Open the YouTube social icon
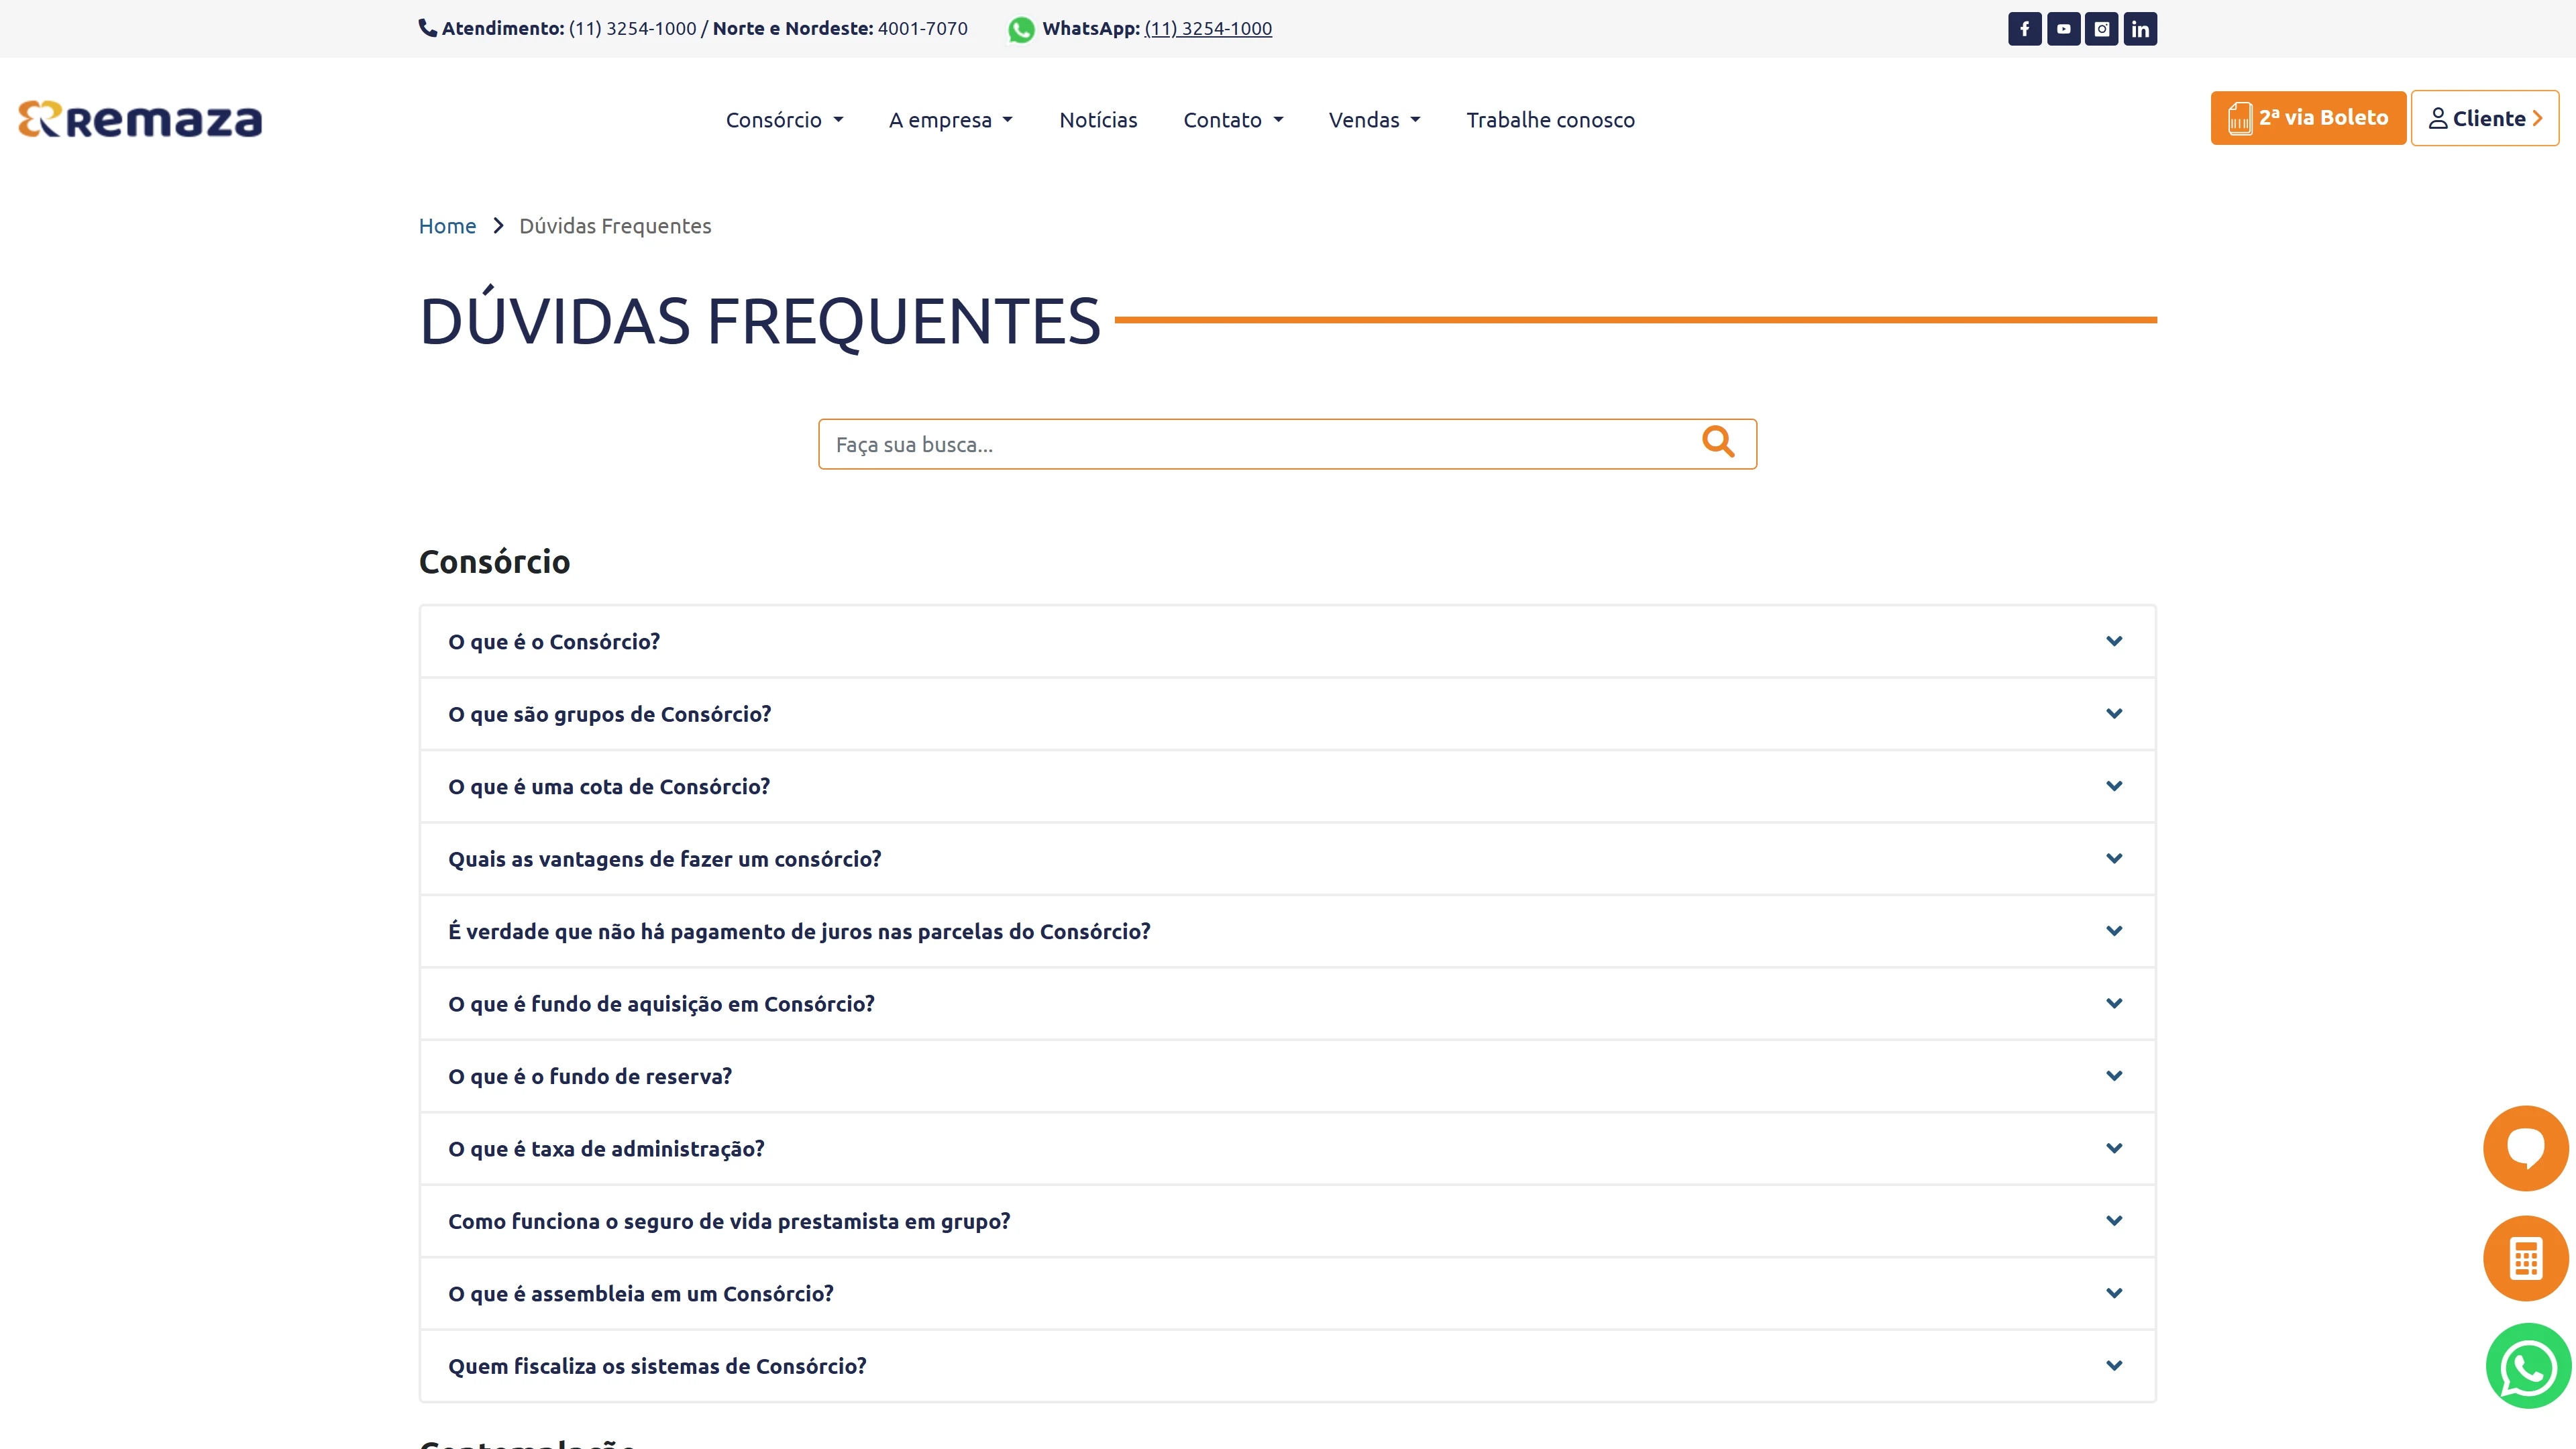2576x1449 pixels. pos(2063,29)
